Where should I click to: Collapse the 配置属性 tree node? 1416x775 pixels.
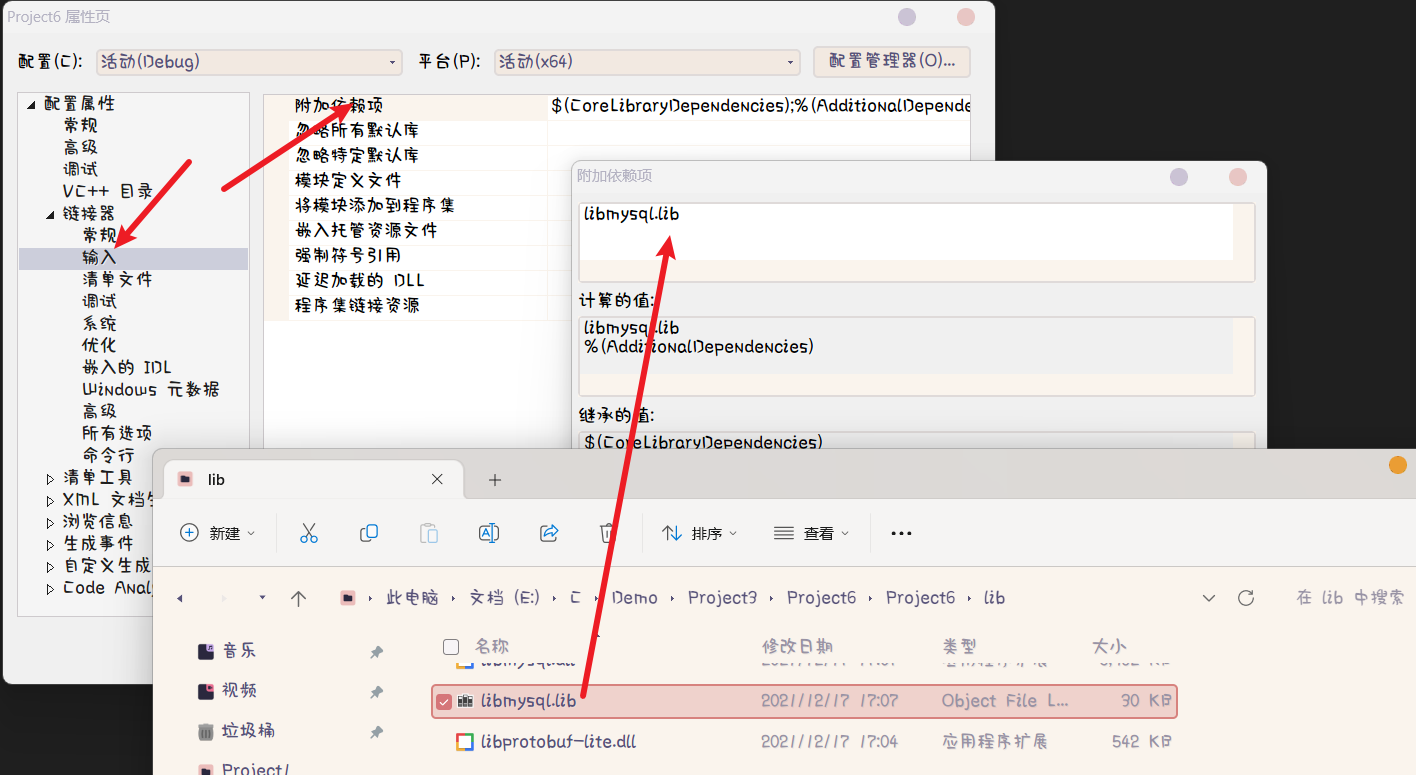click(x=31, y=104)
